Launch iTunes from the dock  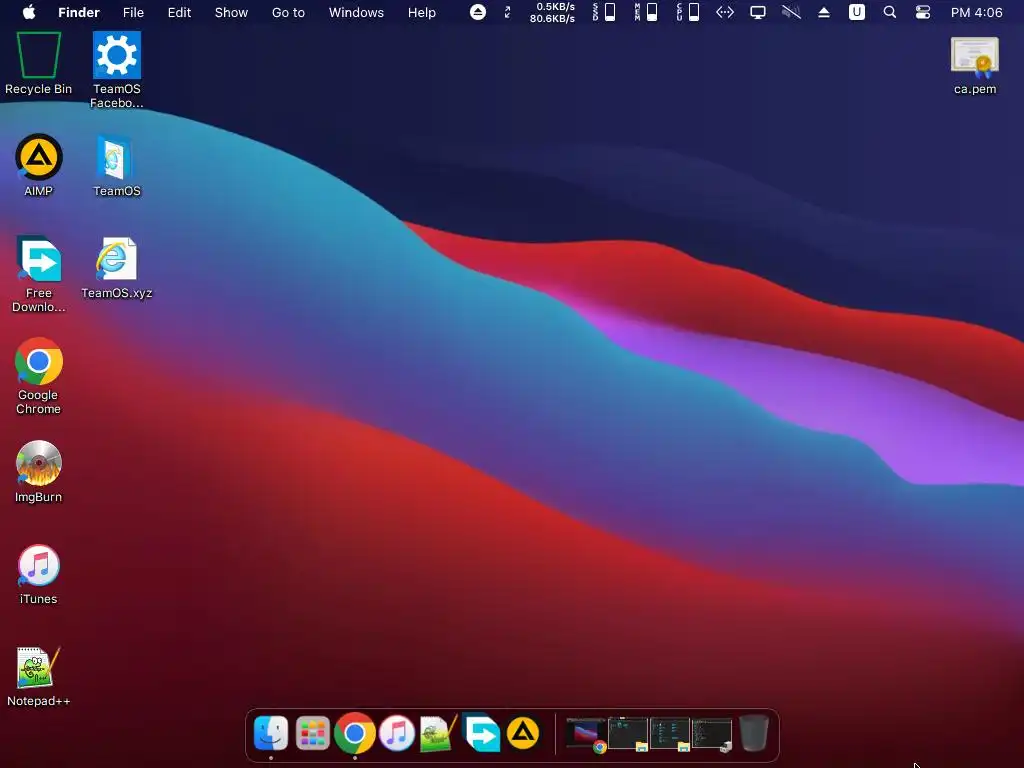(x=396, y=733)
